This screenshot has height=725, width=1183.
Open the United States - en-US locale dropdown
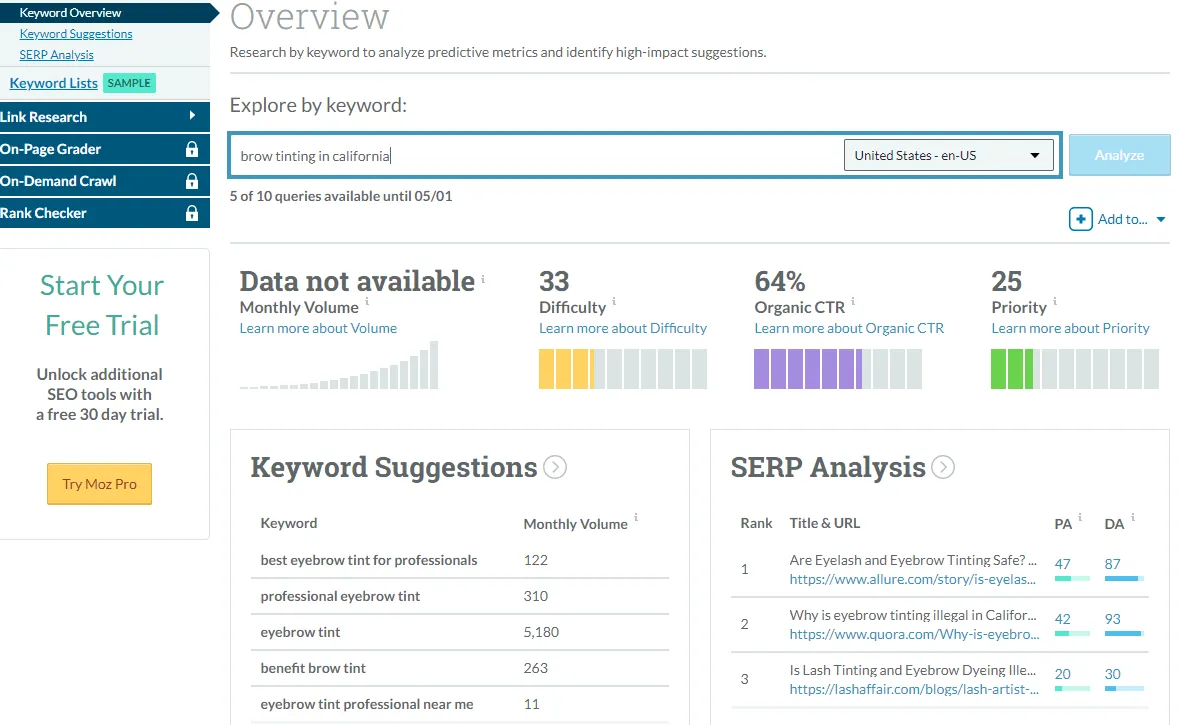(948, 155)
